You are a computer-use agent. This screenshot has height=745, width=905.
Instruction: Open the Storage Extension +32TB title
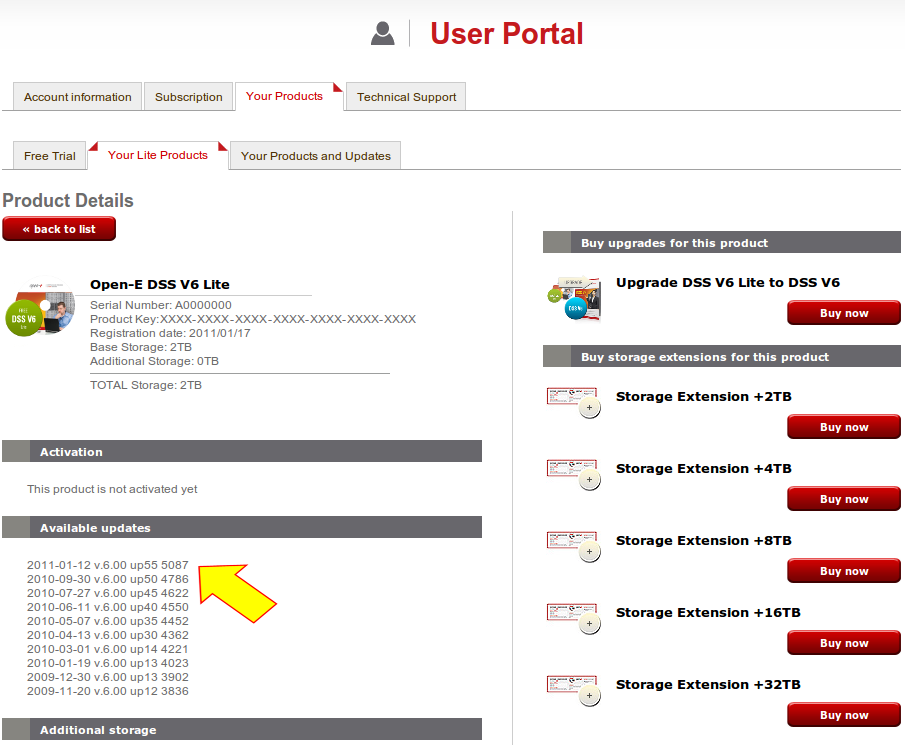point(708,685)
